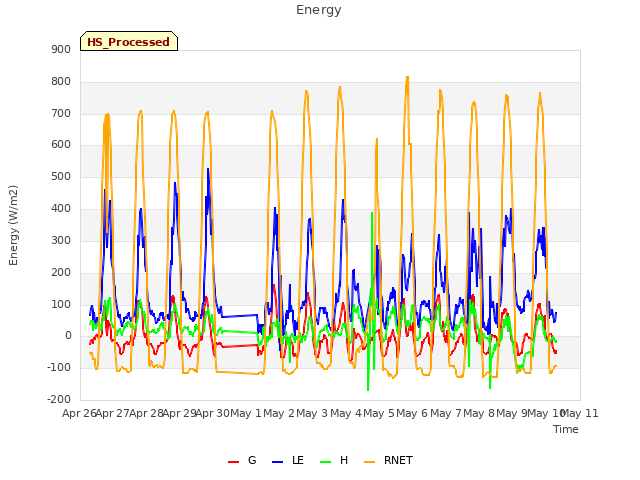Click the red G legend color marker
Image resolution: width=640 pixels, height=480 pixels.
pos(233,462)
